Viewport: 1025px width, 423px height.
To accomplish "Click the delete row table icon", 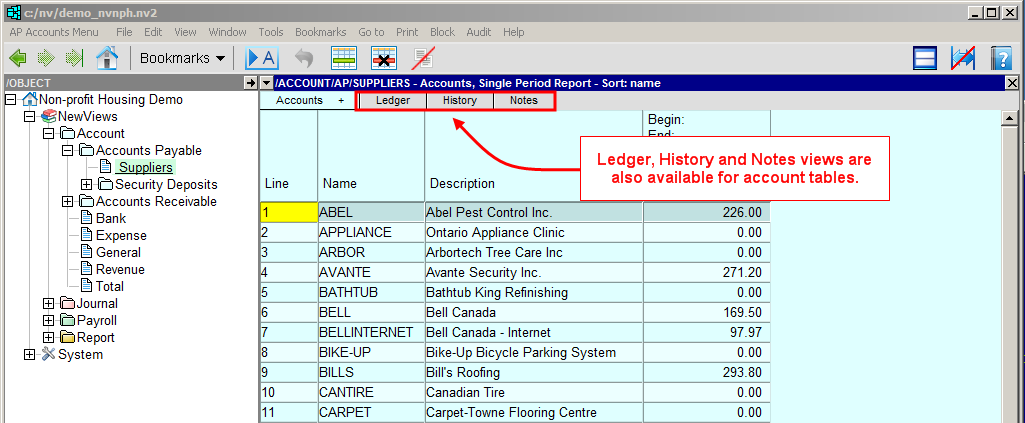I will [x=384, y=58].
